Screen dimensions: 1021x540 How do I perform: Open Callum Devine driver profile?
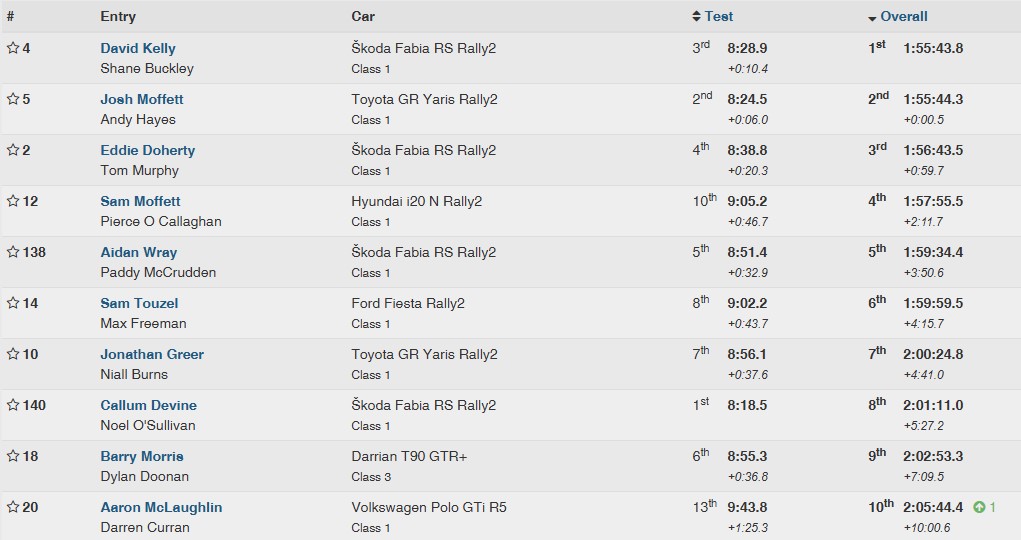coord(148,405)
